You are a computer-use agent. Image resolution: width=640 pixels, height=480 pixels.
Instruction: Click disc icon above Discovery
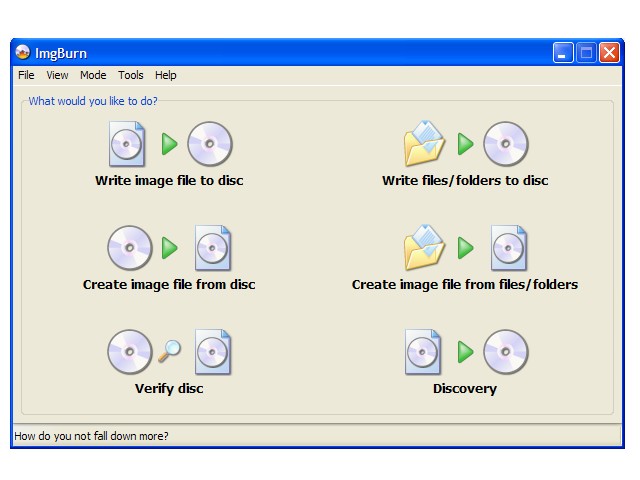coord(506,352)
